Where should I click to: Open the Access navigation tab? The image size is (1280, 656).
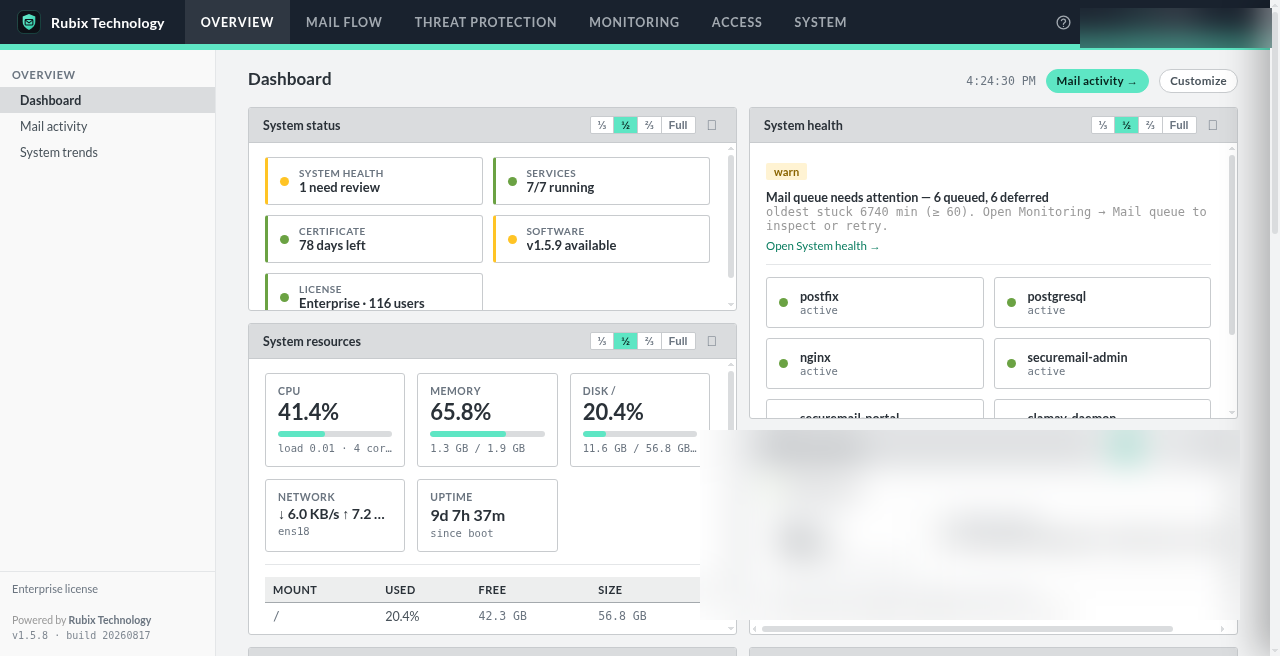737,22
